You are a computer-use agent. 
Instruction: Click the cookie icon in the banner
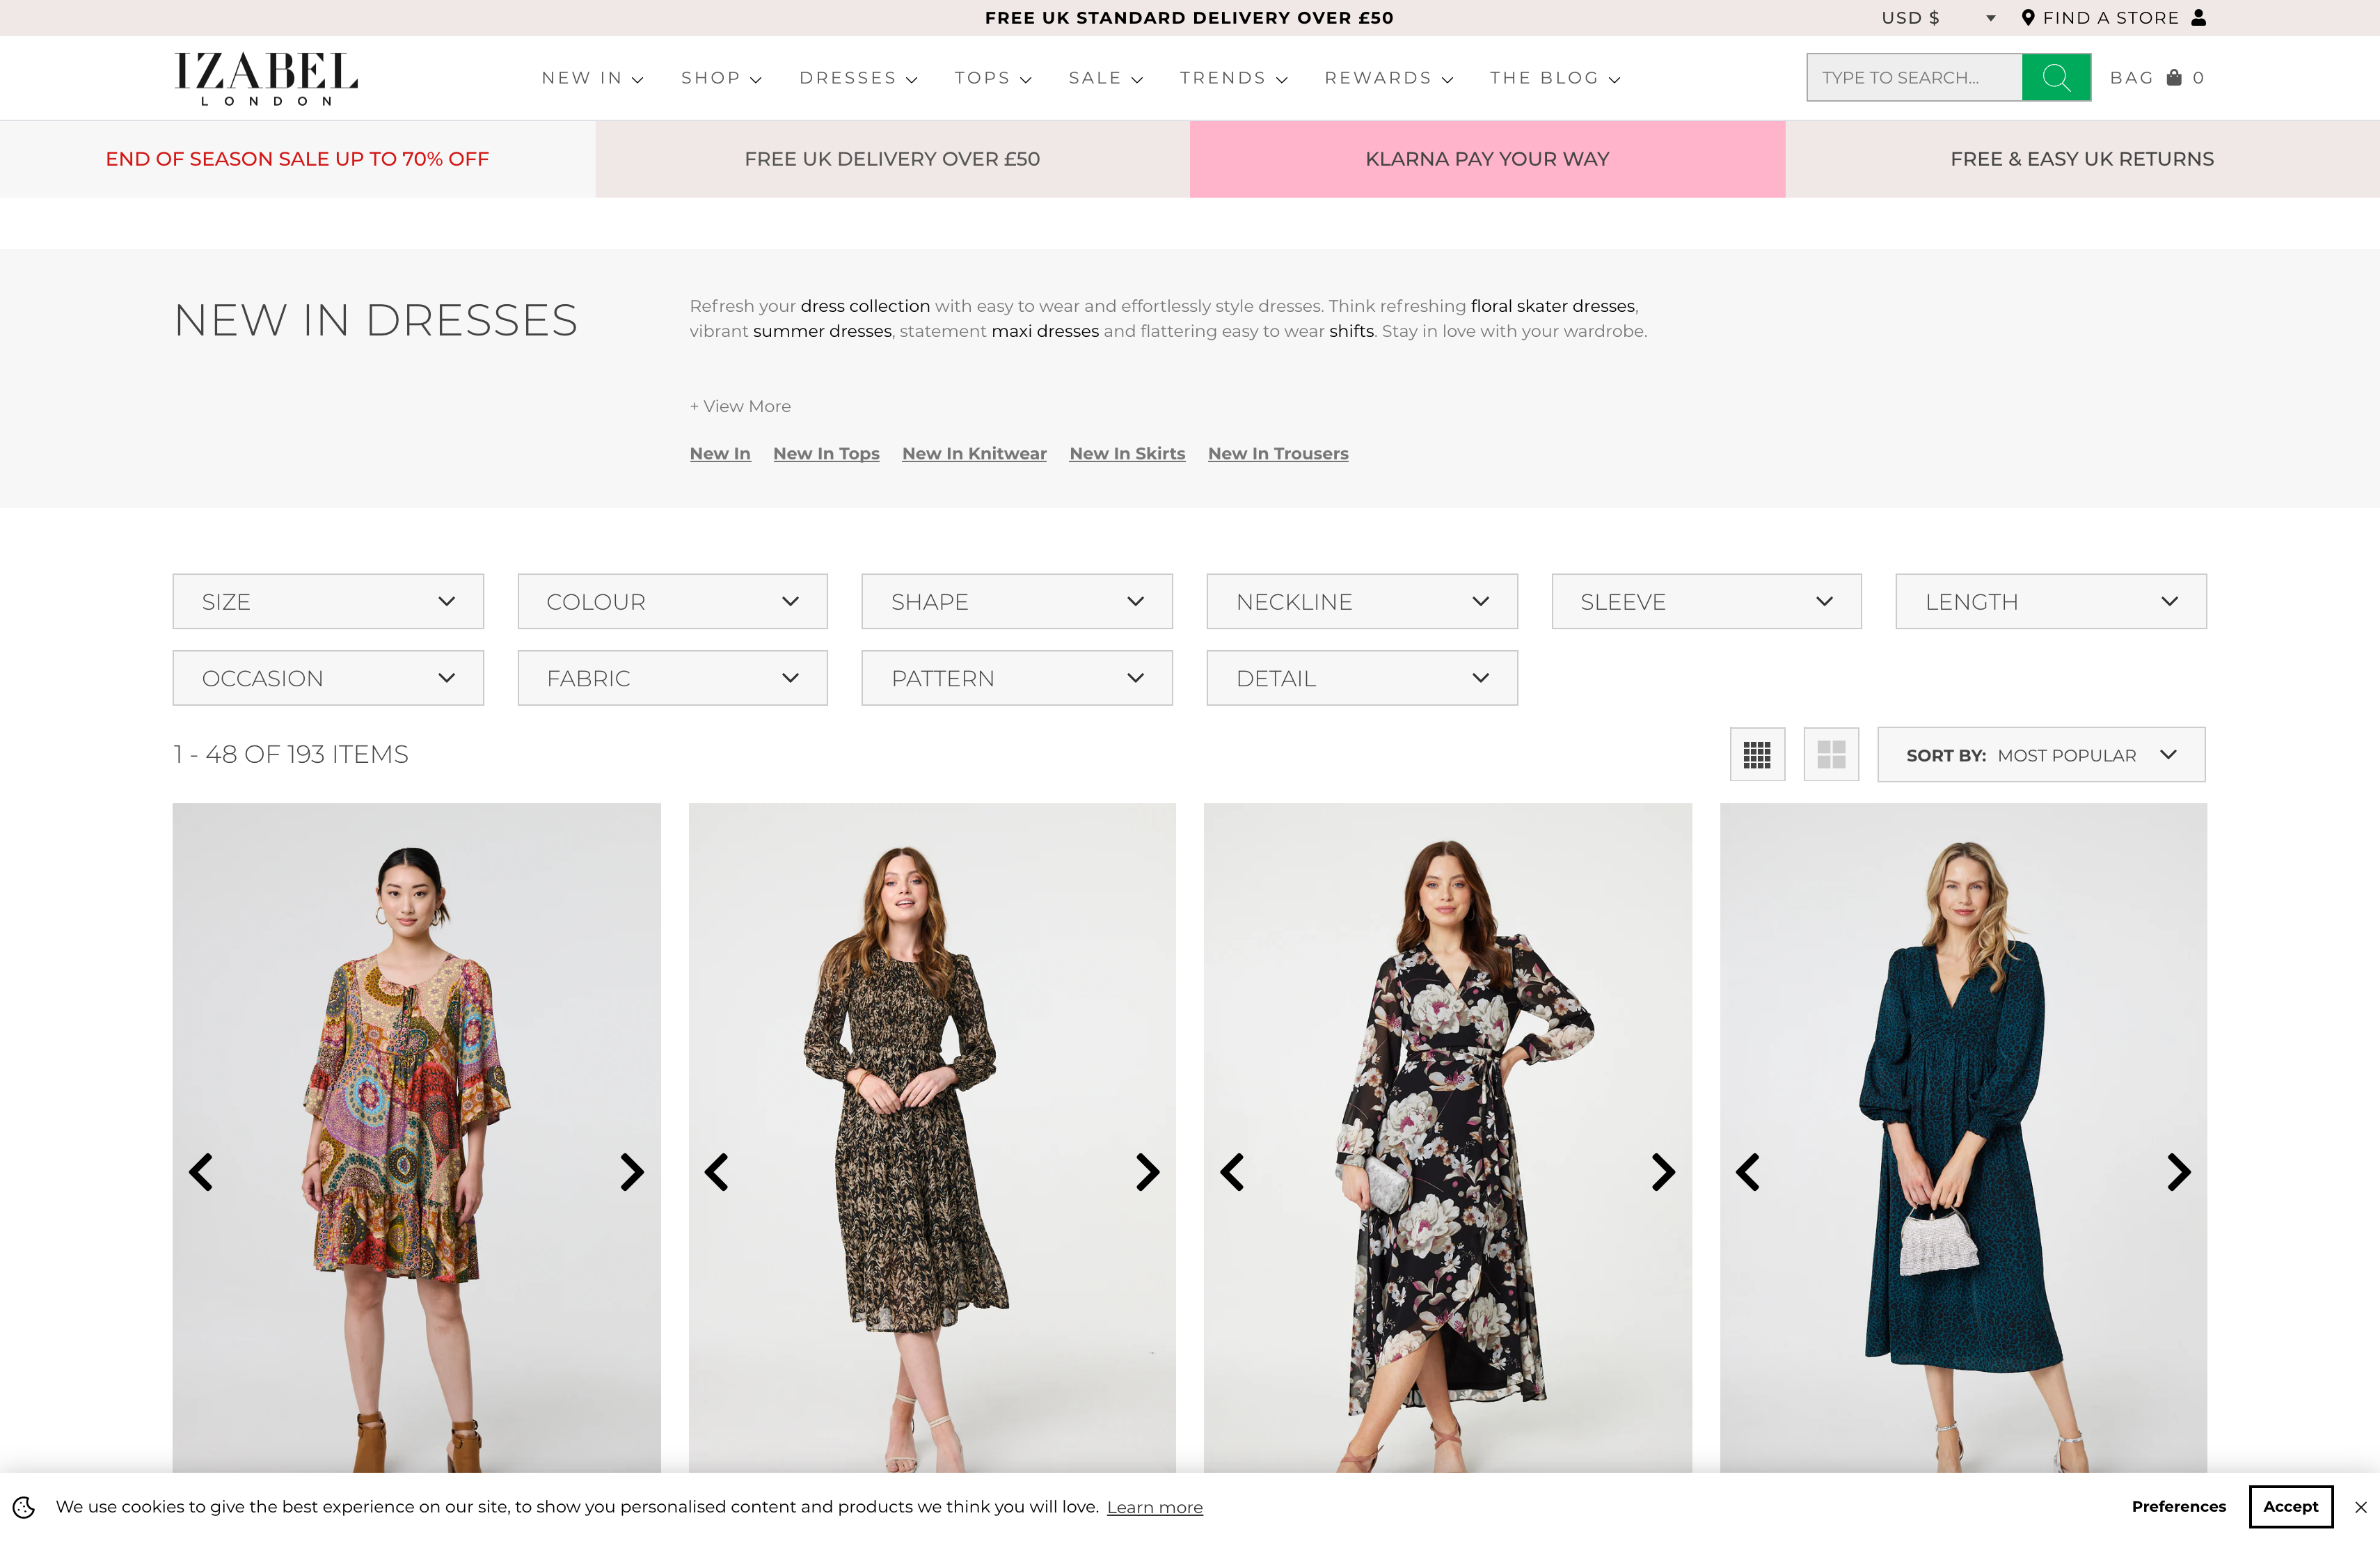point(24,1507)
